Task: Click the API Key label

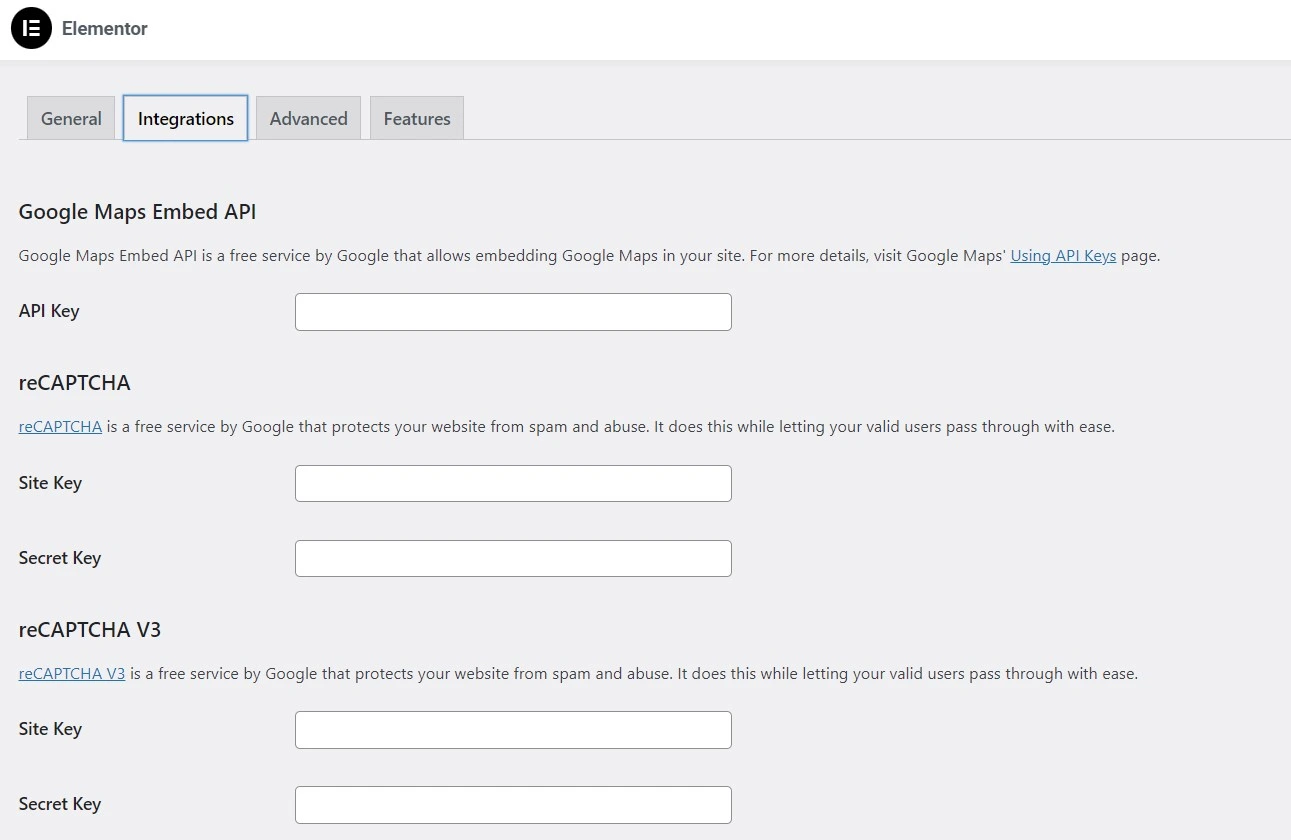Action: (49, 311)
